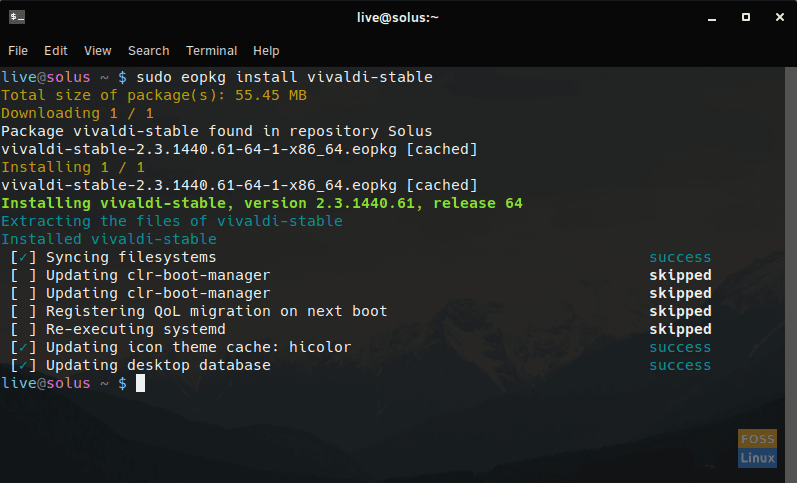Click Registering QoL migration on next boot
The width and height of the screenshot is (797, 483).
click(x=217, y=311)
